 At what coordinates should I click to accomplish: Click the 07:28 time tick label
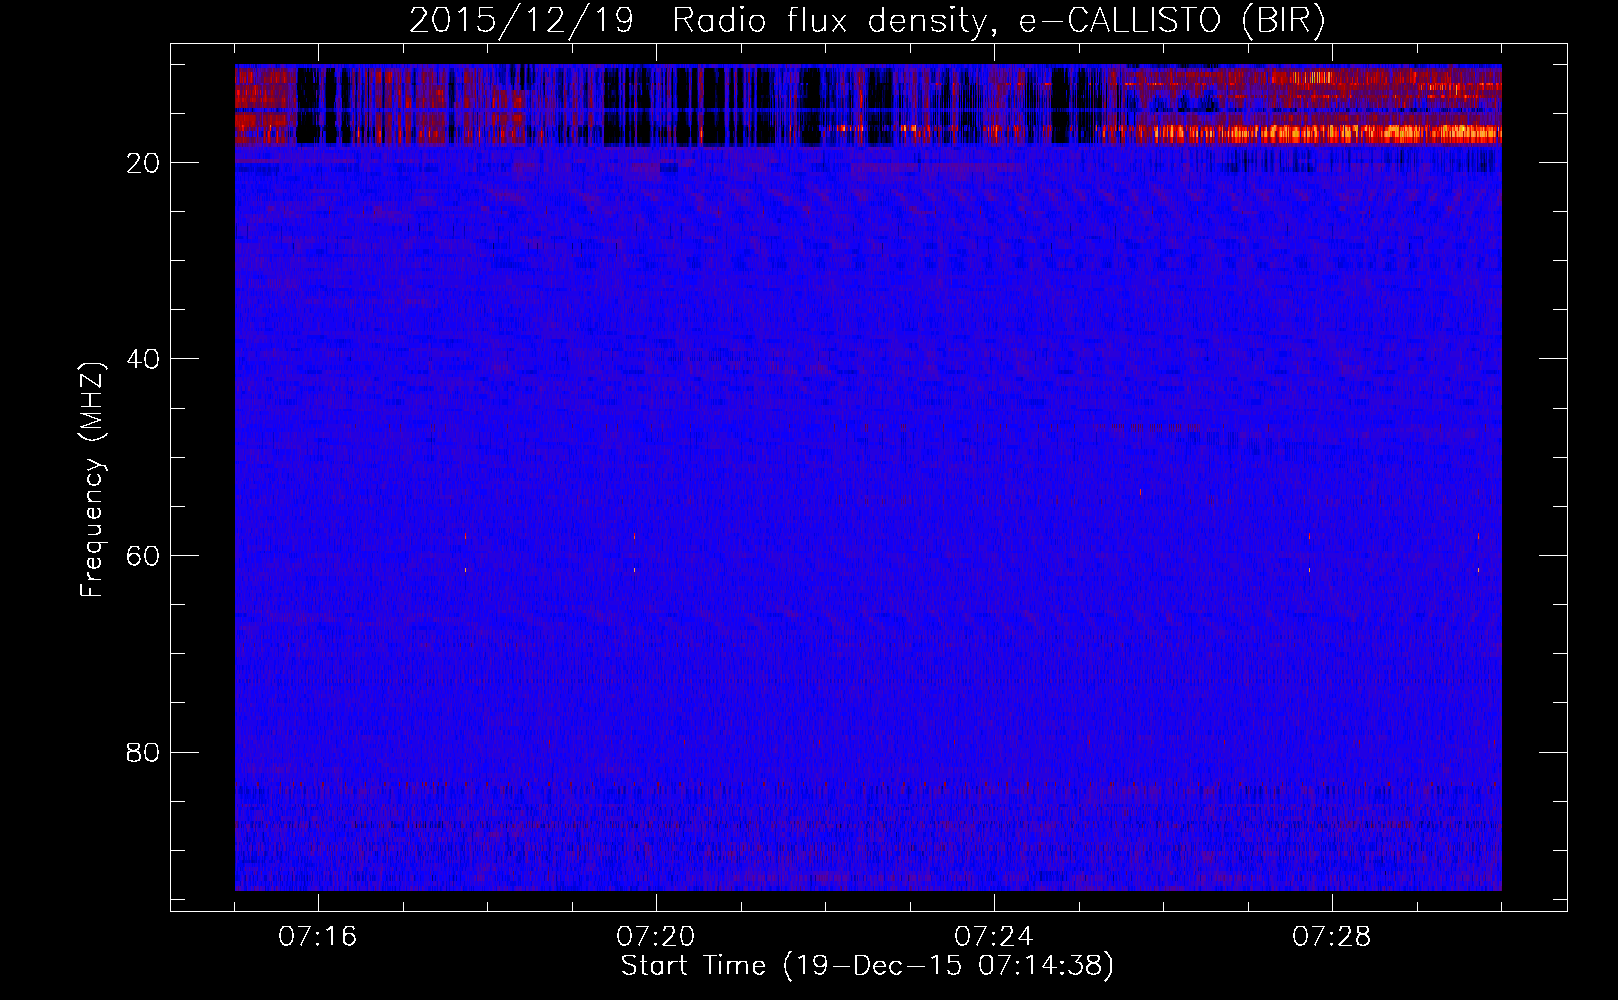coord(1332,936)
